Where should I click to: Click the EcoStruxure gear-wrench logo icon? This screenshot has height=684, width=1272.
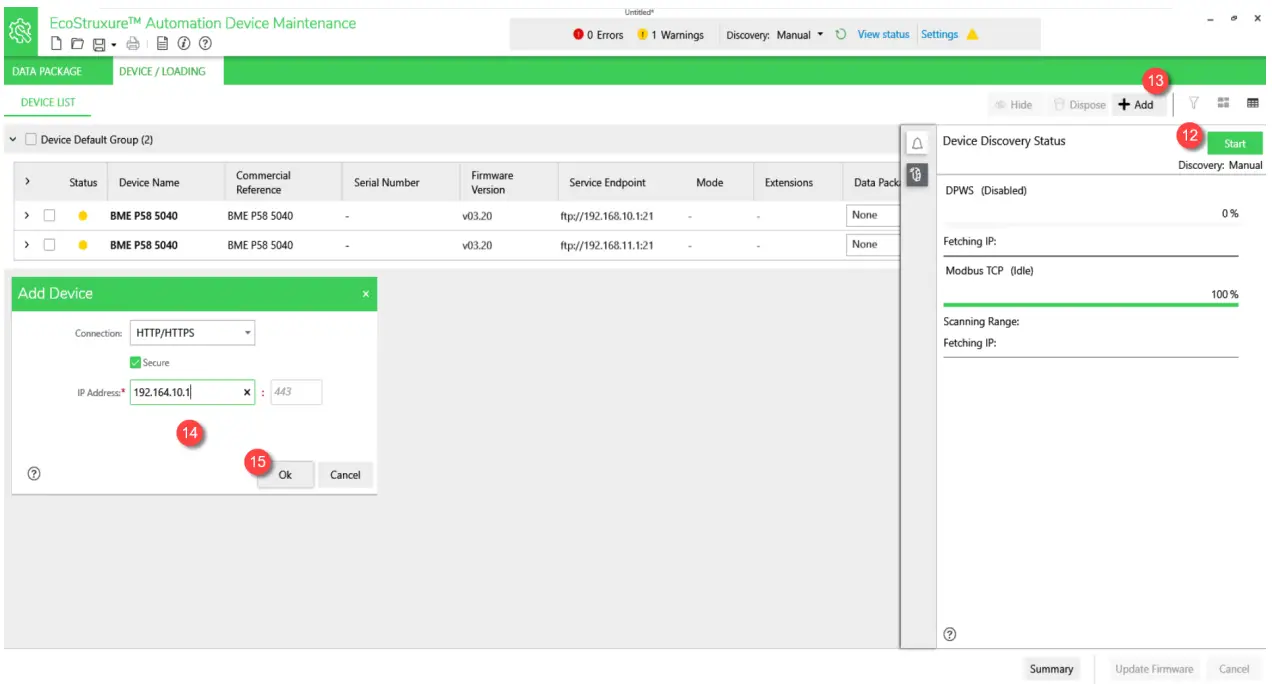[20, 32]
